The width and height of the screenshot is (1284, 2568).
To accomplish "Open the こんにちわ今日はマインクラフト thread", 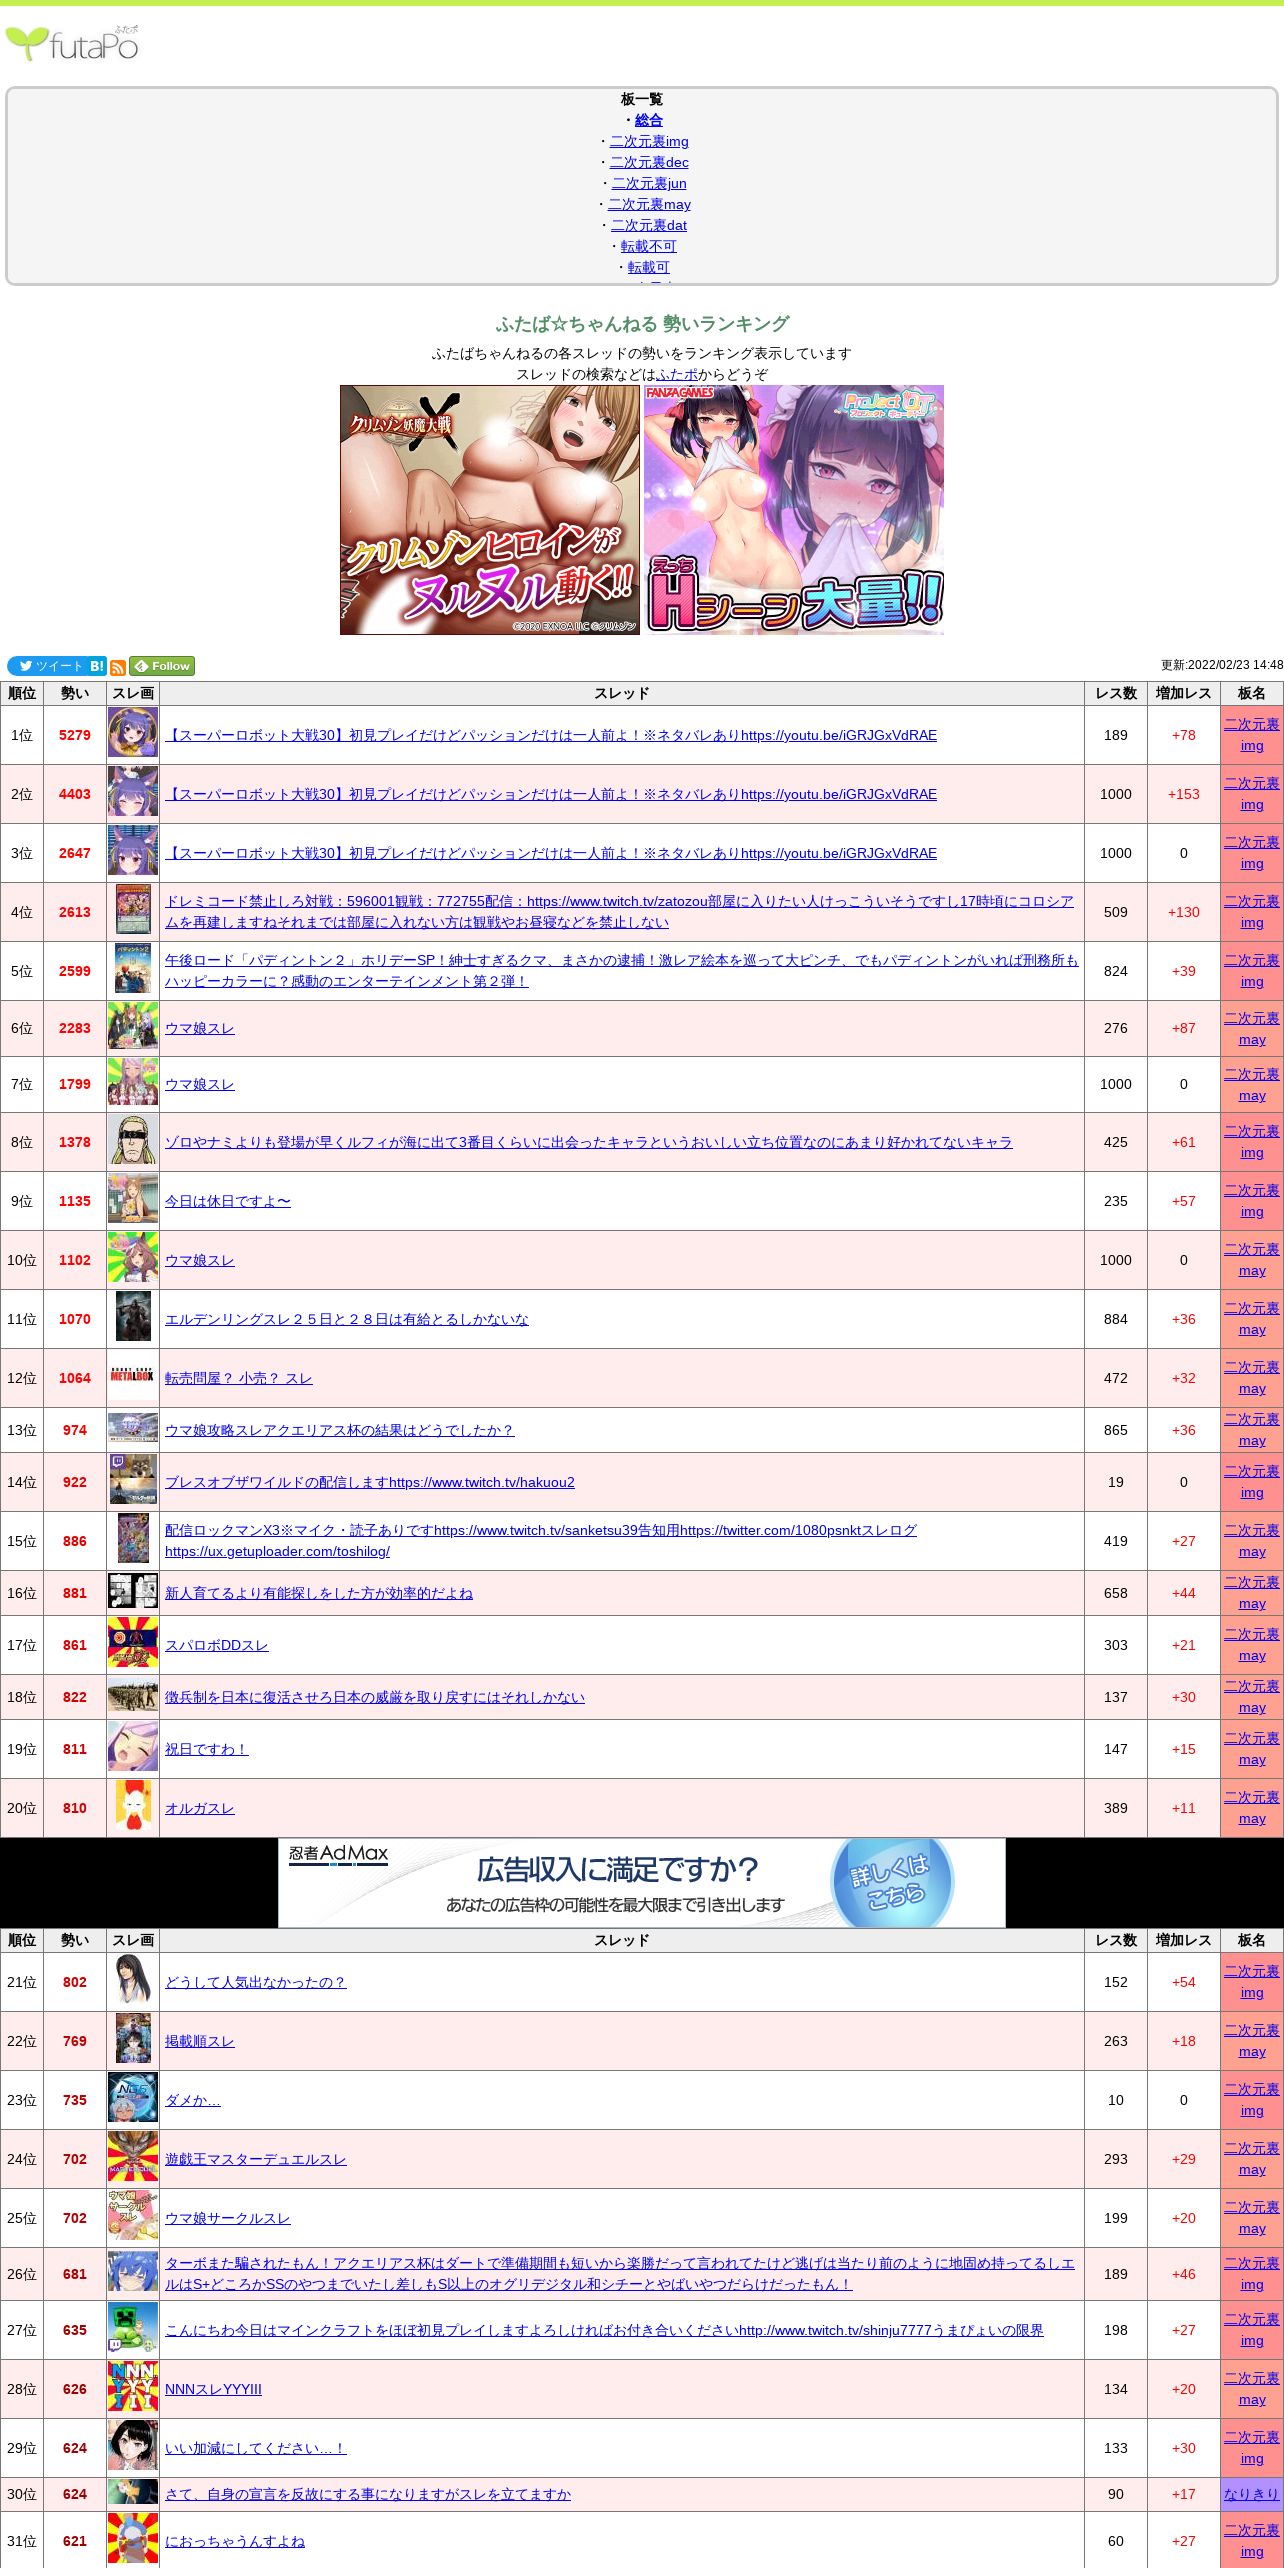I will [x=604, y=2330].
